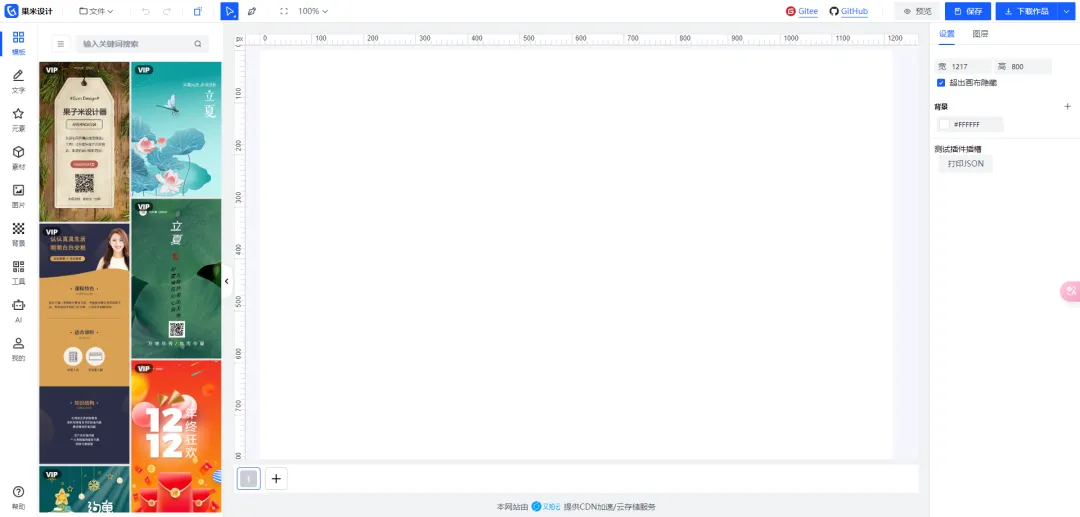
Task: Expand the 文件 (File) dropdown menu
Action: (96, 11)
